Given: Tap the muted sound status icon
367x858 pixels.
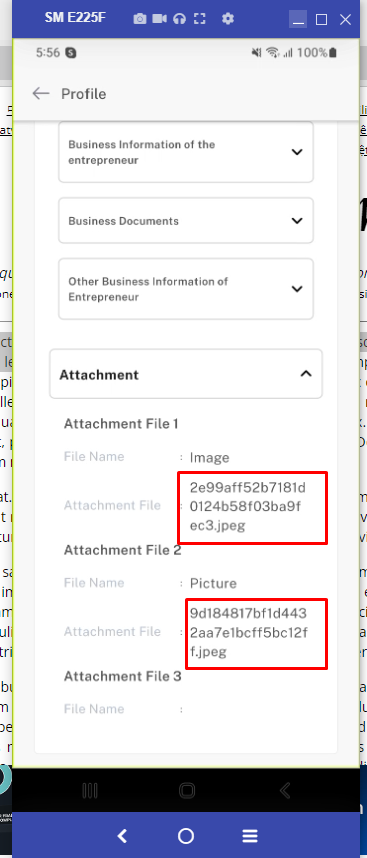Looking at the screenshot, I should tap(256, 53).
